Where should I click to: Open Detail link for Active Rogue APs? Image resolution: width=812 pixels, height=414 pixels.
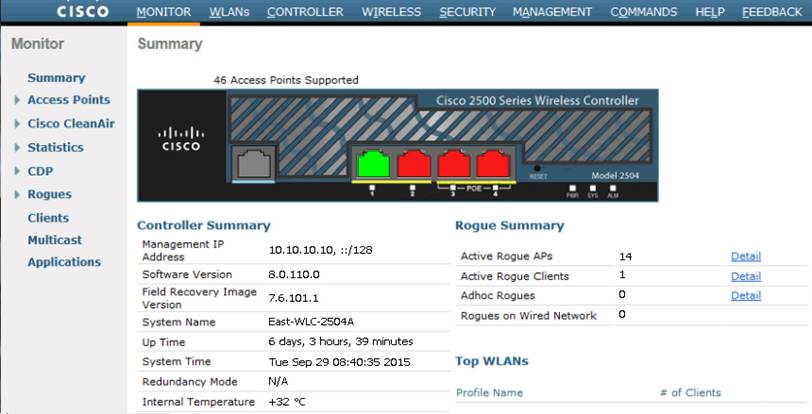pos(745,257)
